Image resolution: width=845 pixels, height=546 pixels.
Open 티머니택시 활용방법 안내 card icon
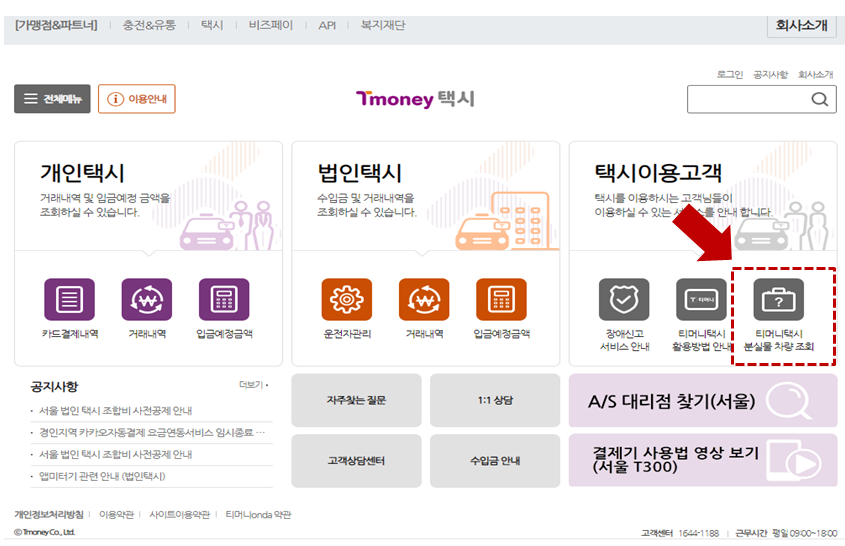[701, 299]
